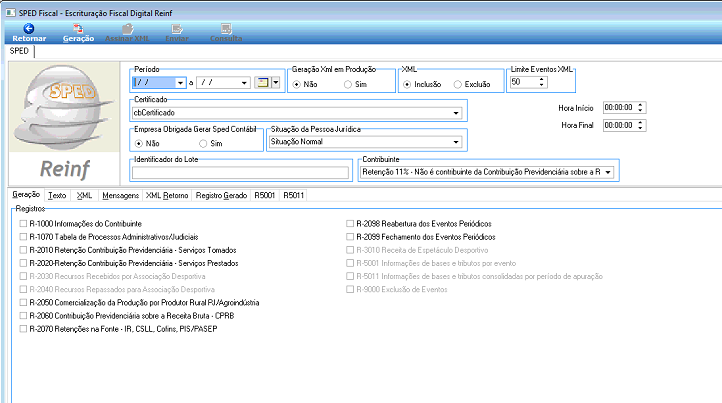Switch to the XML tab
The width and height of the screenshot is (722, 403).
84,195
